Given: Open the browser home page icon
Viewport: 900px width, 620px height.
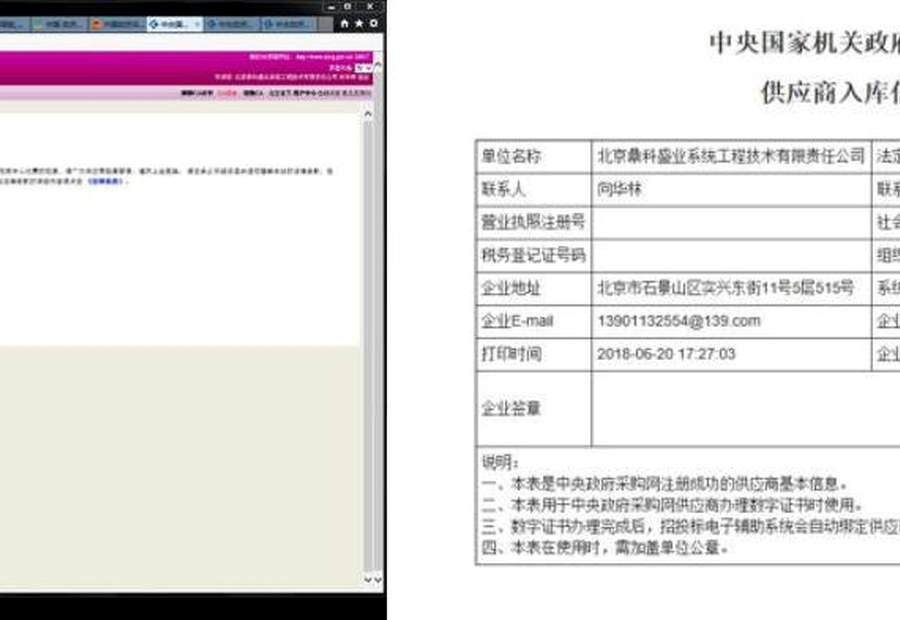Looking at the screenshot, I should tap(344, 24).
